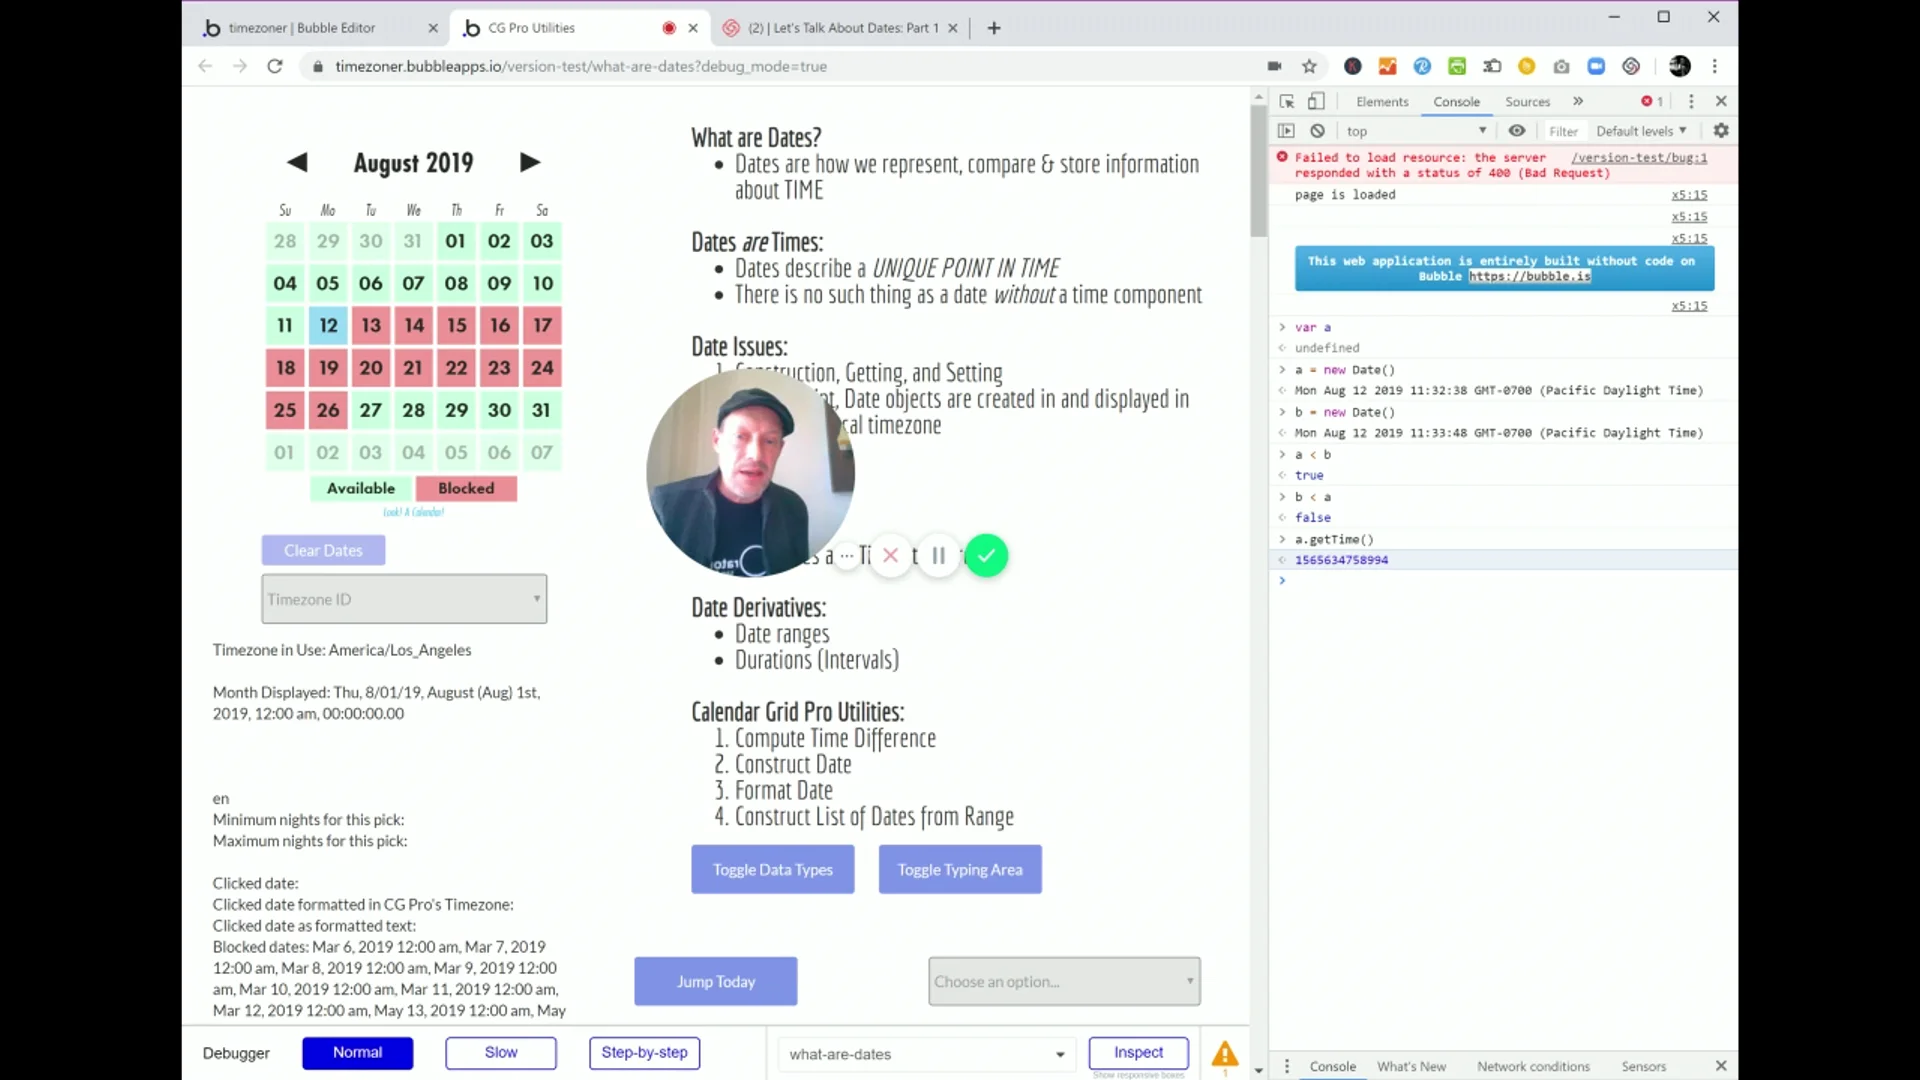The width and height of the screenshot is (1920, 1080).
Task: Open Chrome three-dot menu
Action: point(1715,66)
